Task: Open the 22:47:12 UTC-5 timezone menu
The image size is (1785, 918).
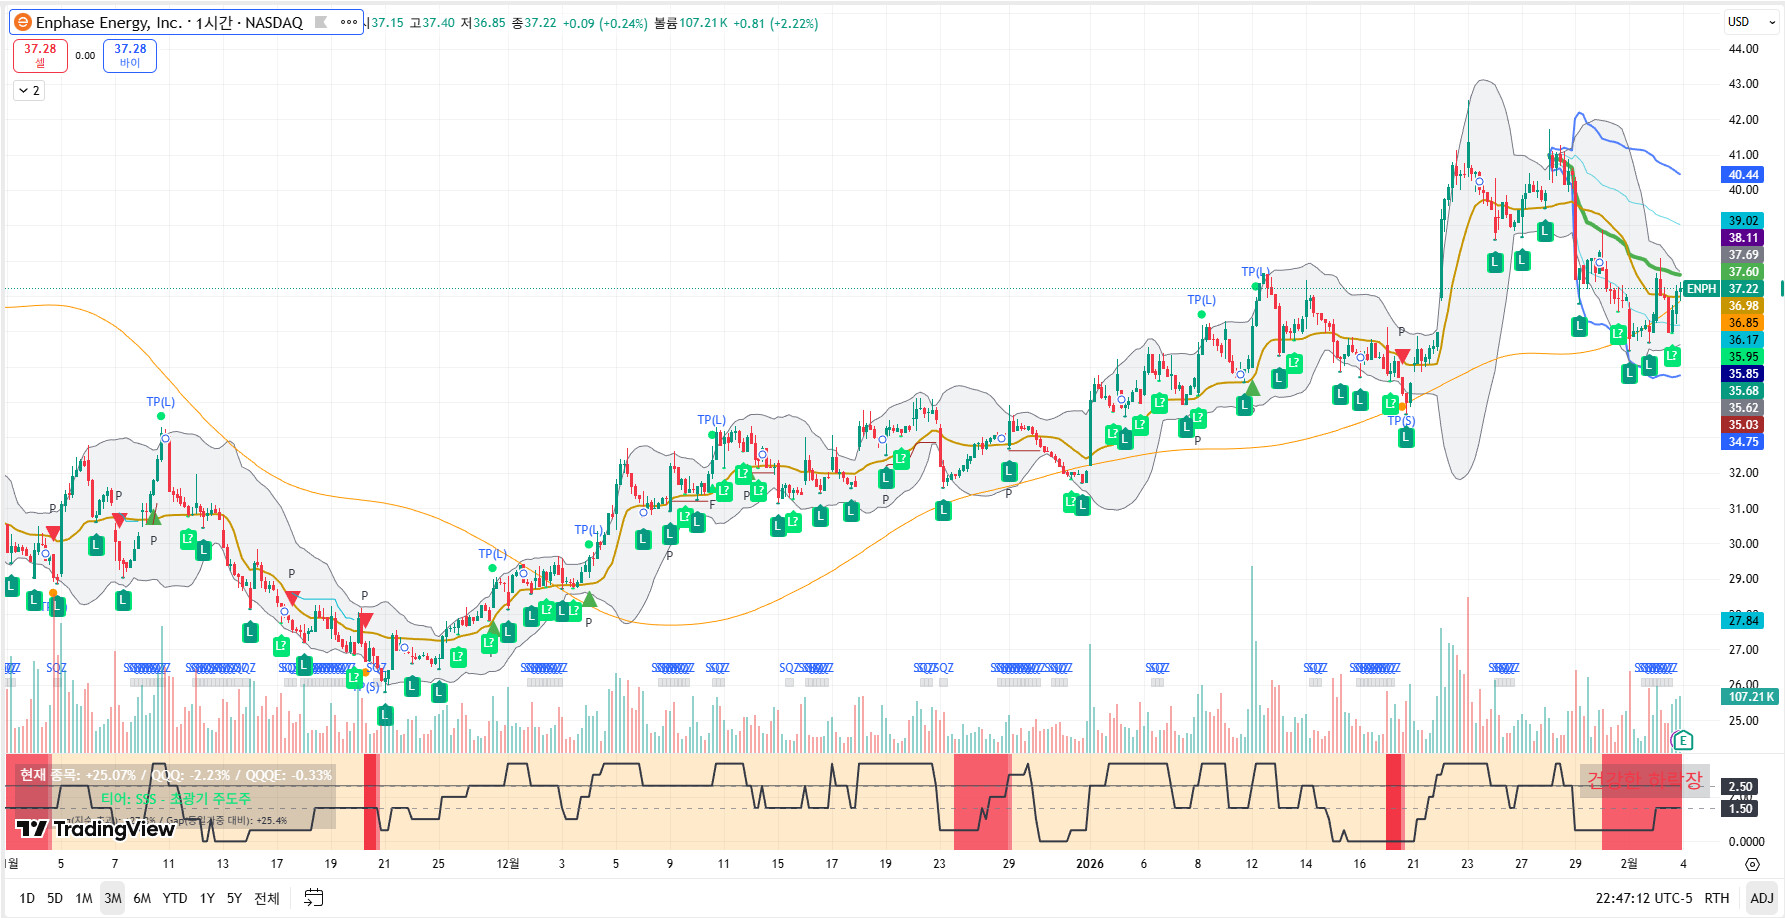Action: pos(1644,898)
